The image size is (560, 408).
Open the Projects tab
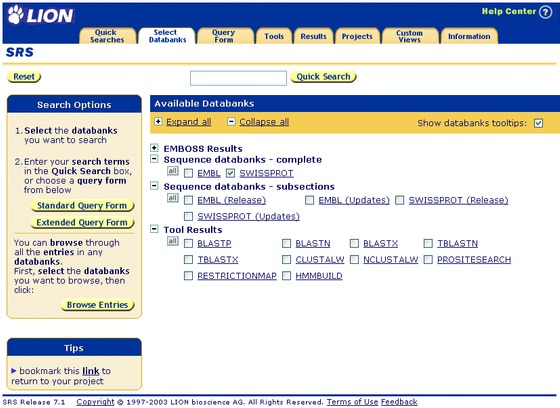(357, 36)
